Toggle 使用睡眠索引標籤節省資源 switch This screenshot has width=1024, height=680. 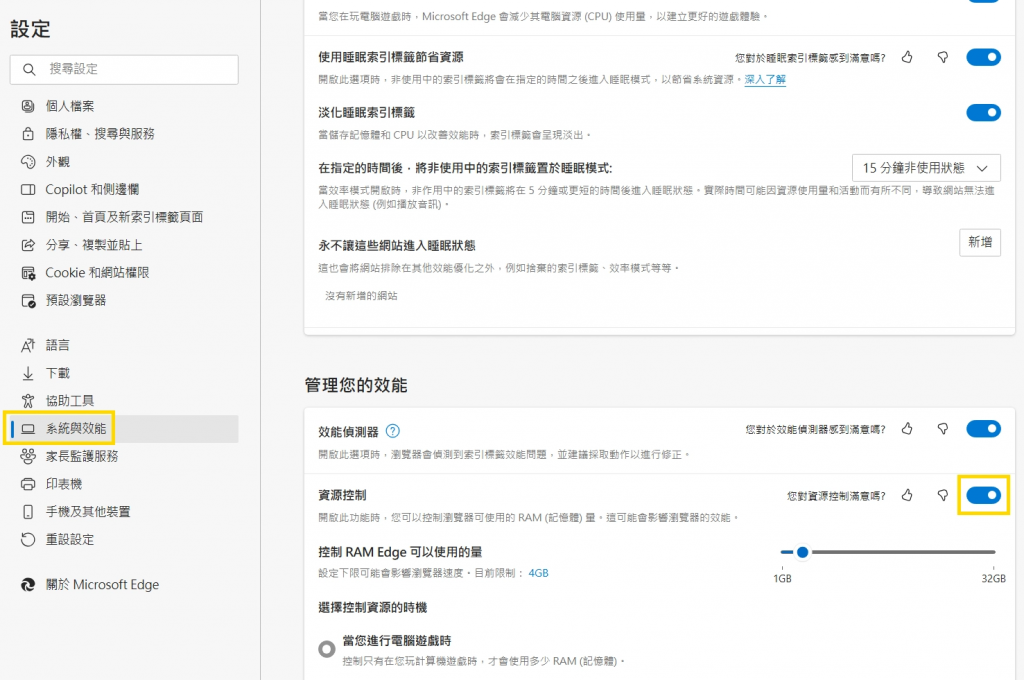click(x=984, y=57)
